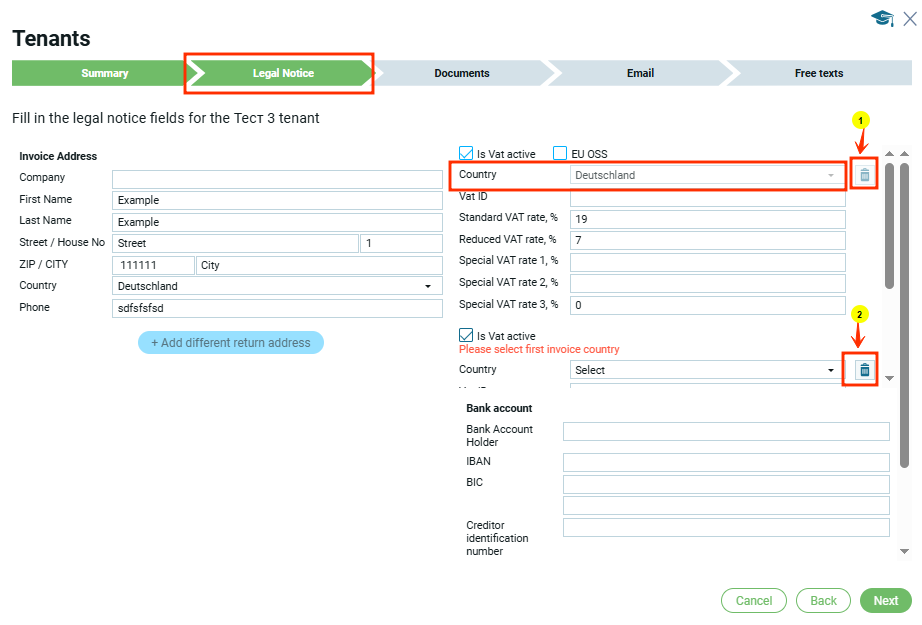Delete the Deutschland VAT country entry
The width and height of the screenshot is (922, 625).
click(x=865, y=175)
